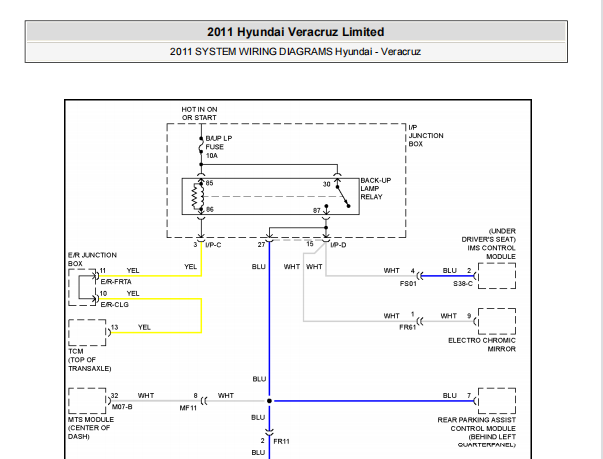This screenshot has height=459, width=603.
Task: Select the 'HOT IN ON OR START' label
Action: (x=199, y=113)
